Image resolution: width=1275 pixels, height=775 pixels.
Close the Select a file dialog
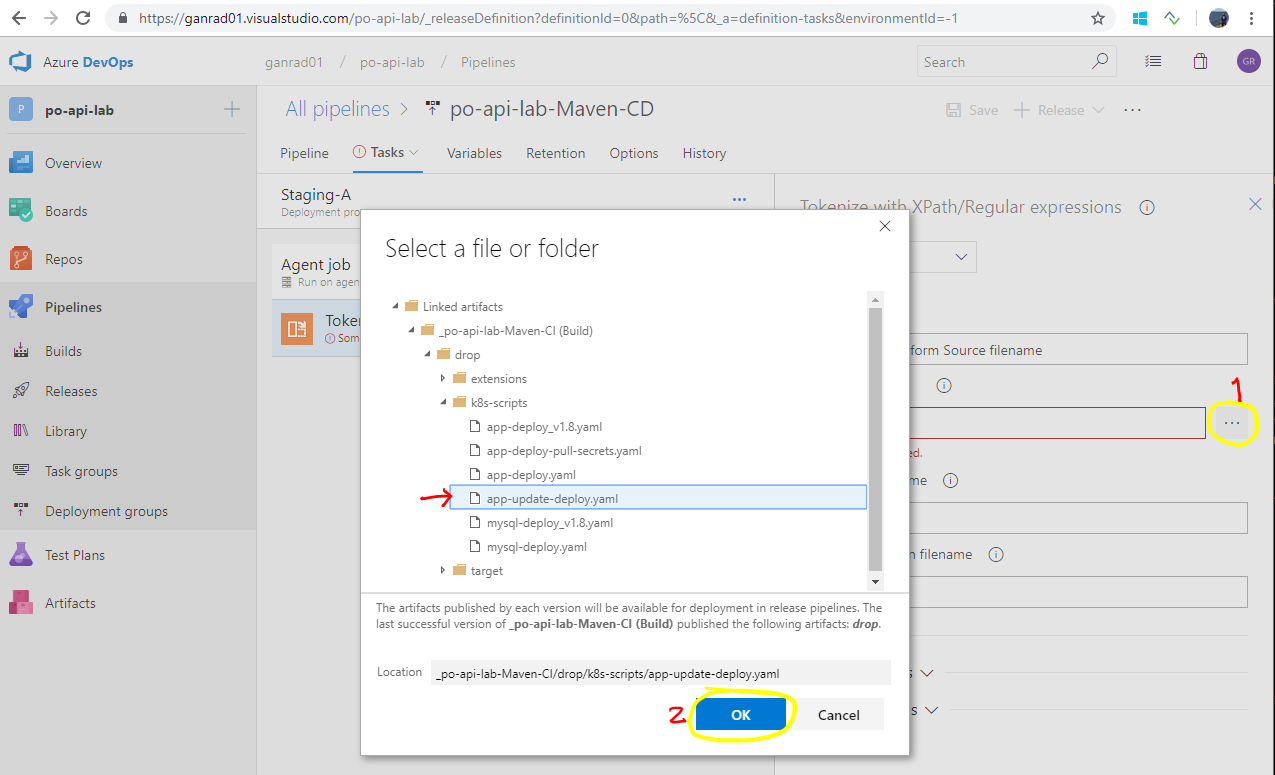coord(884,227)
